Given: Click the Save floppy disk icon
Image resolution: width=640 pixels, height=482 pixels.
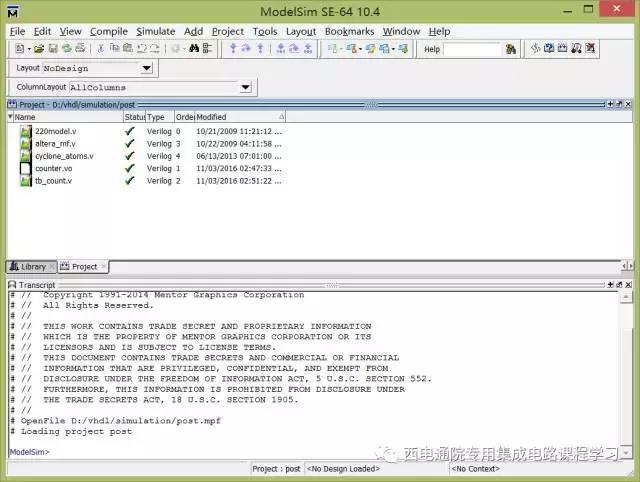Looking at the screenshot, I should tap(53, 49).
